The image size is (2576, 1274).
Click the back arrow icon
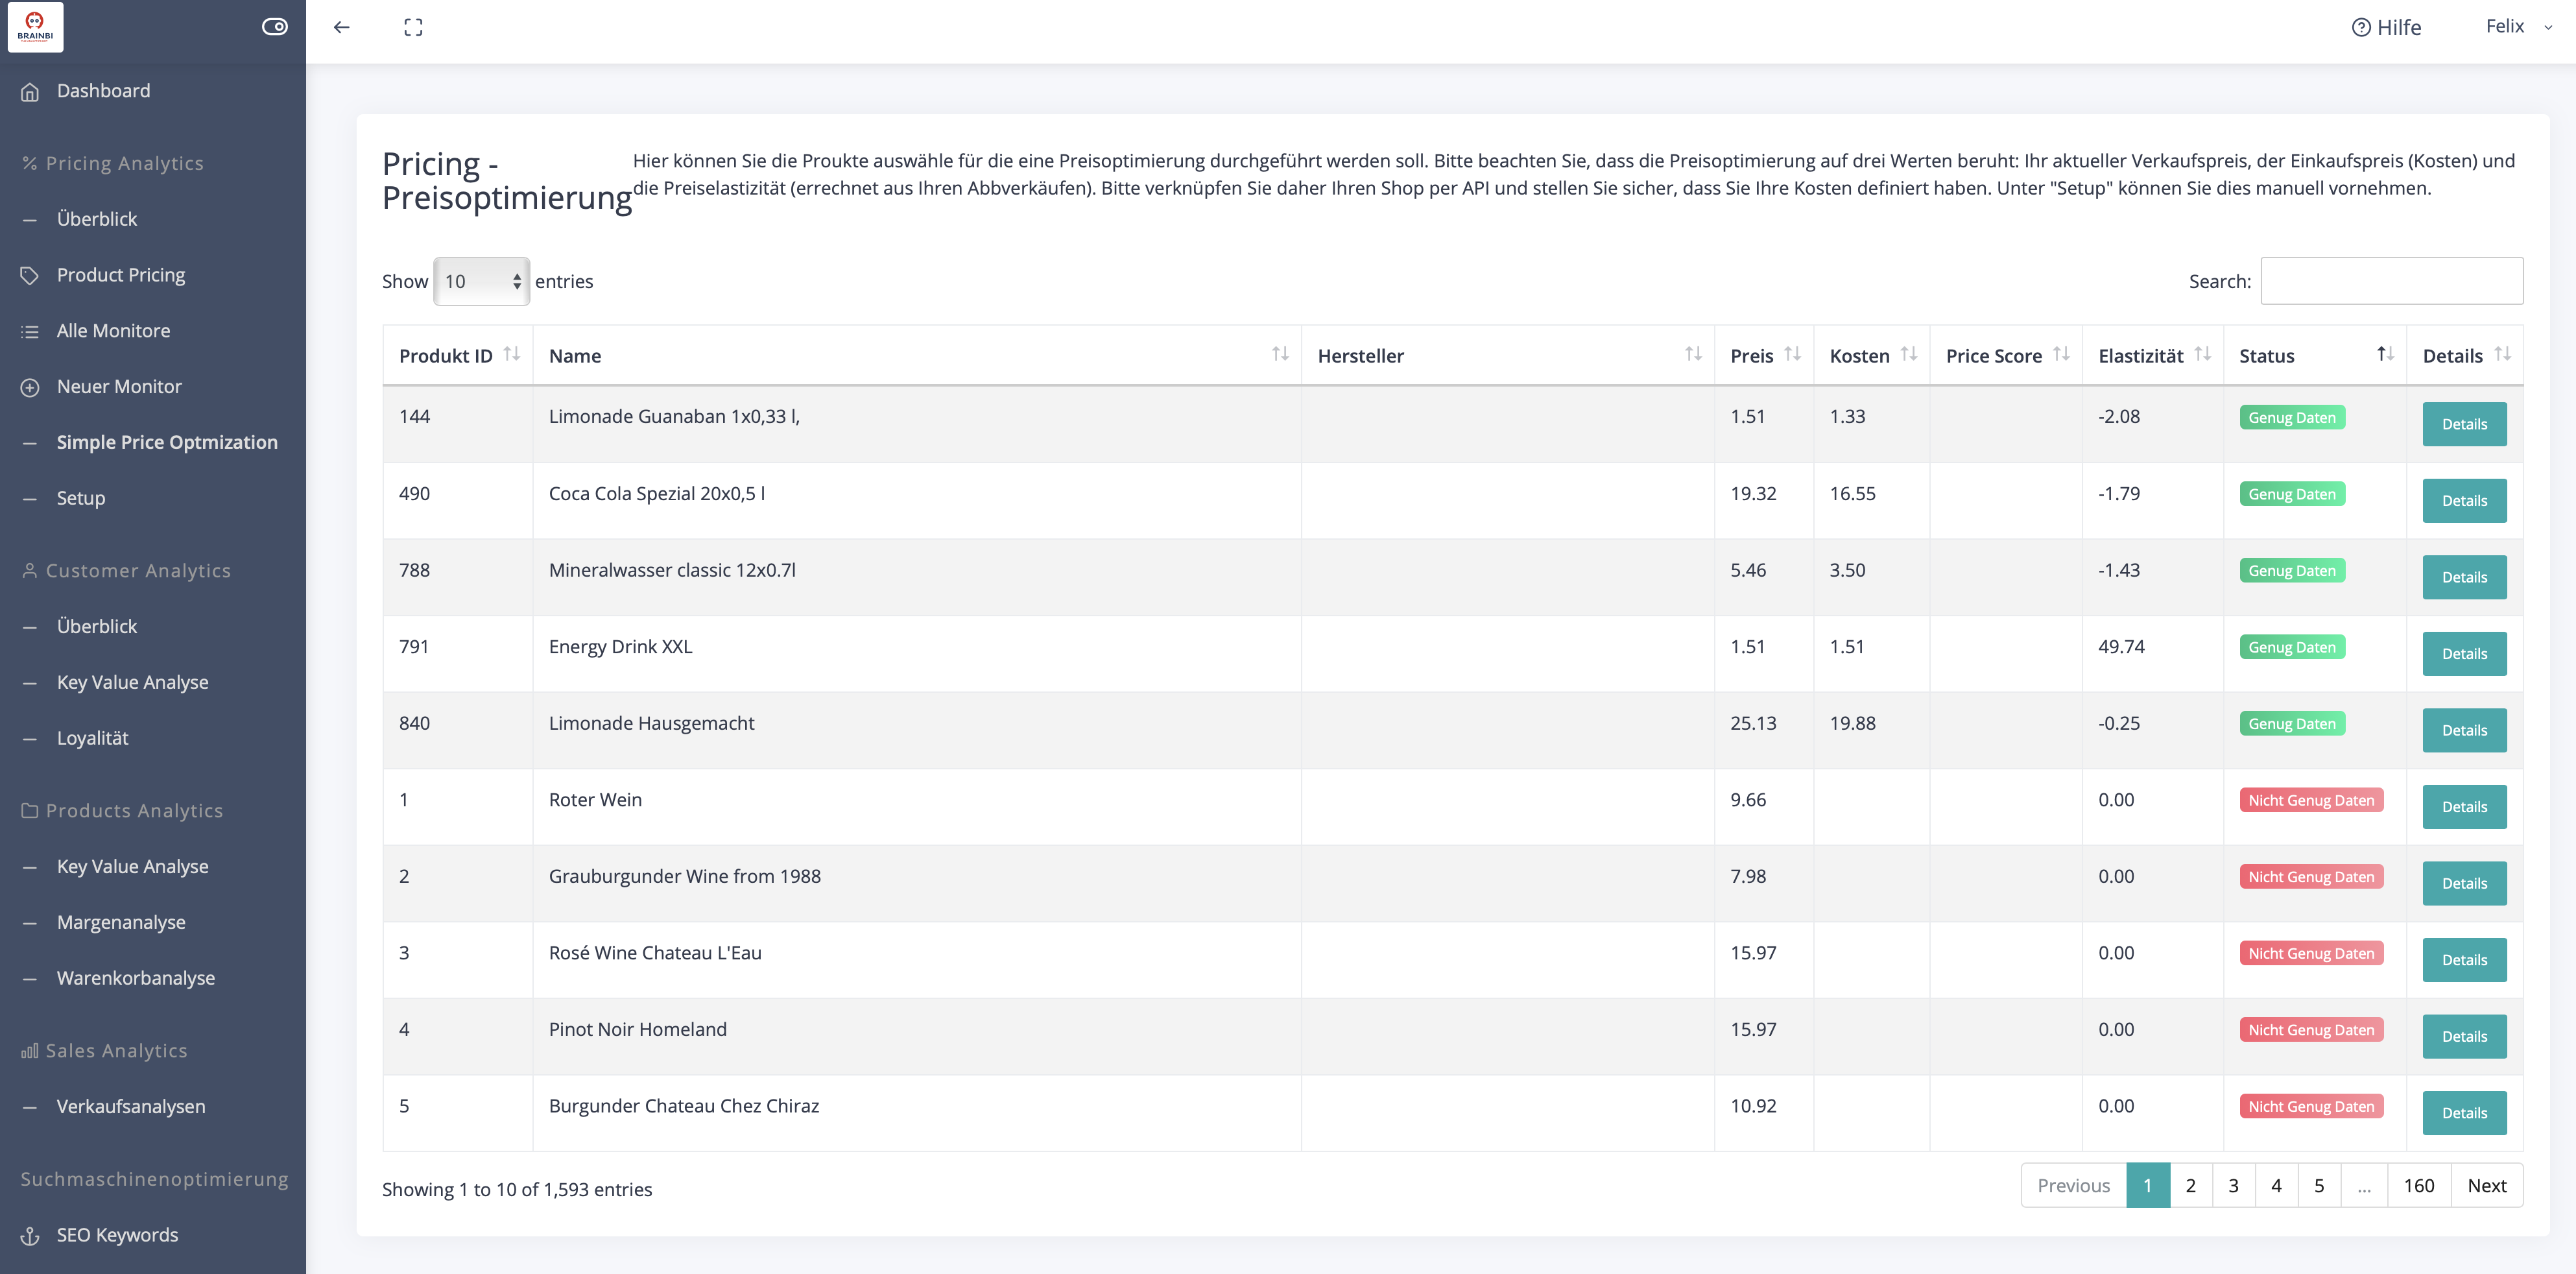coord(342,27)
